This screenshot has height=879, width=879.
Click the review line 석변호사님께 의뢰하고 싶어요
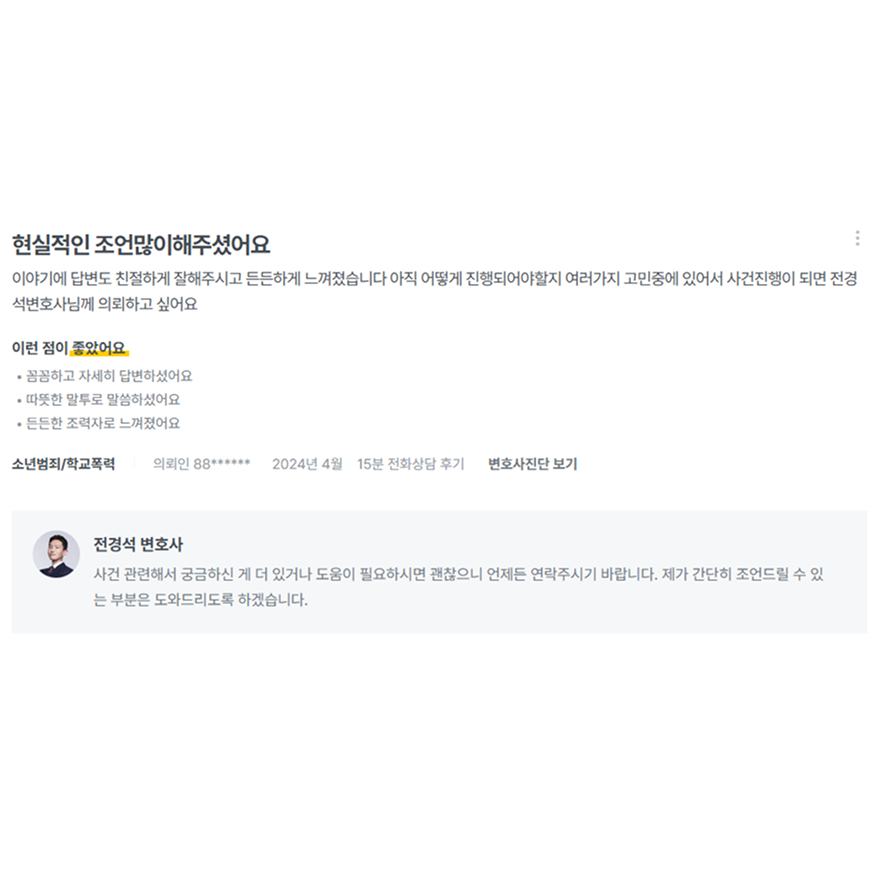pyautogui.click(x=105, y=304)
